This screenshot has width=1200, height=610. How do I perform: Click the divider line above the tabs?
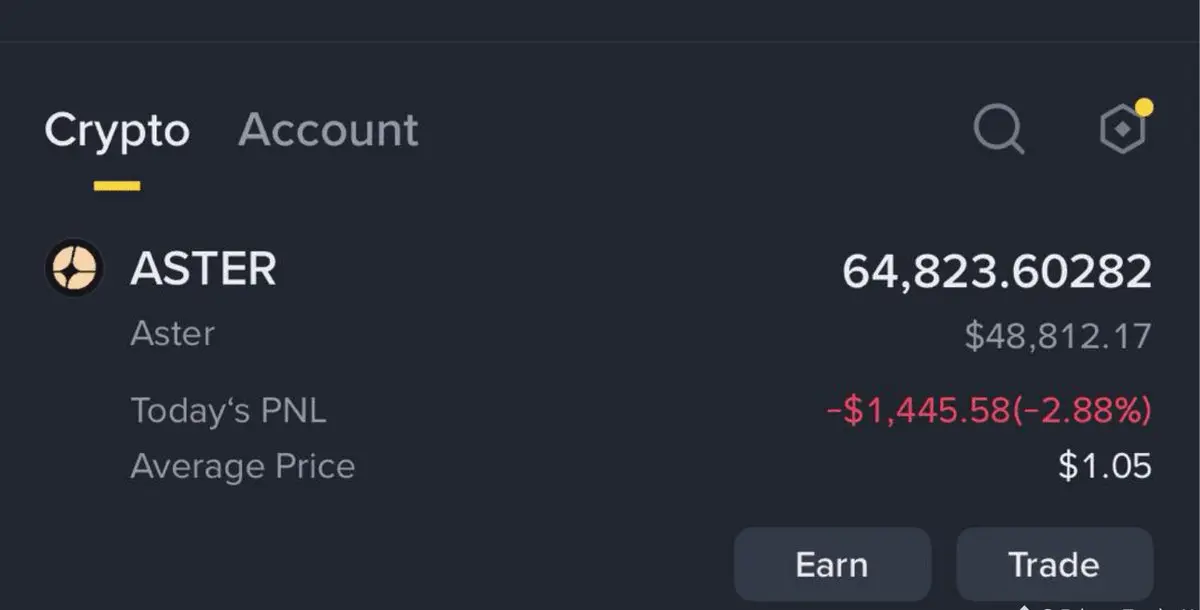click(600, 41)
